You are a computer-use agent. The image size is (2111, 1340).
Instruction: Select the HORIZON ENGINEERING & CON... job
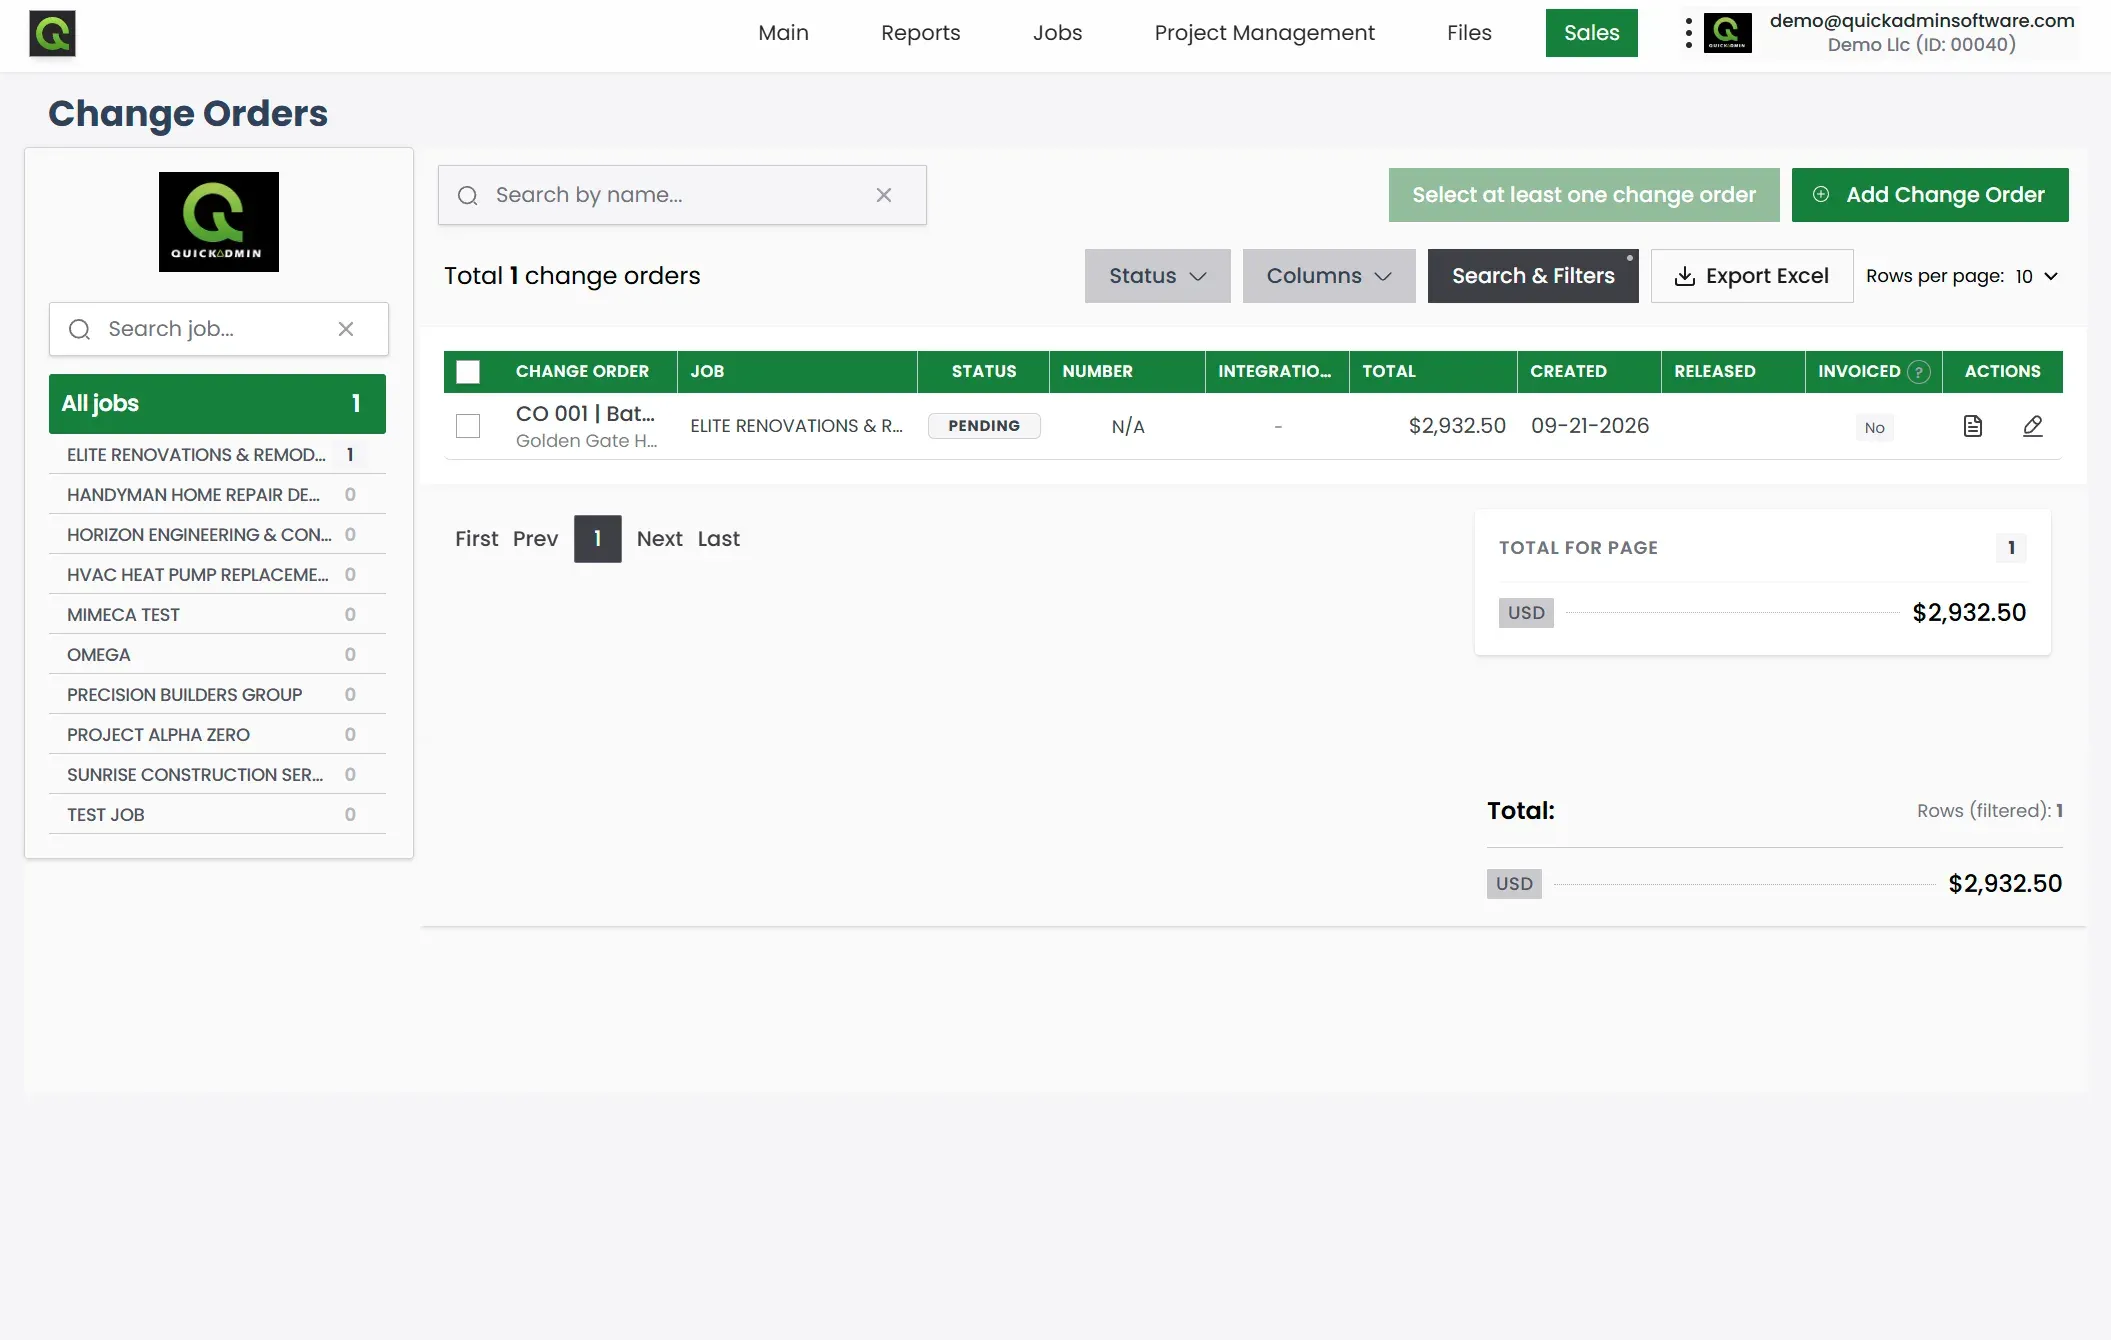click(x=217, y=535)
